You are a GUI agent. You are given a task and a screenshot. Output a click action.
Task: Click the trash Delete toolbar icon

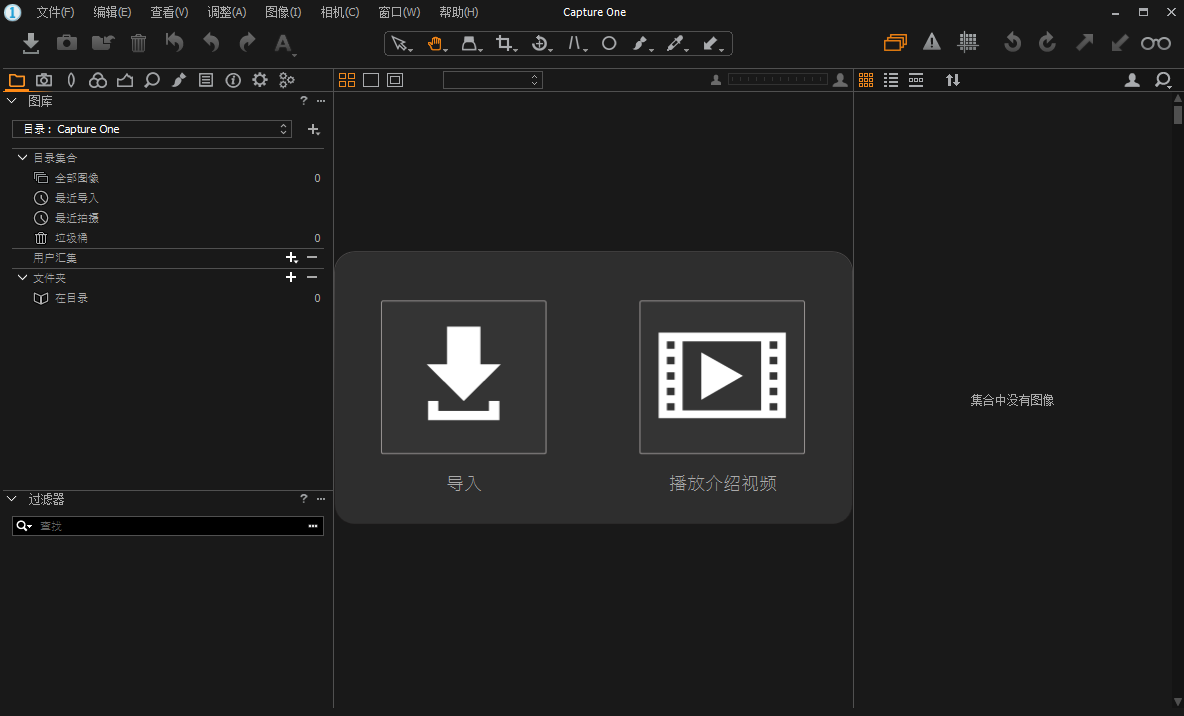138,43
